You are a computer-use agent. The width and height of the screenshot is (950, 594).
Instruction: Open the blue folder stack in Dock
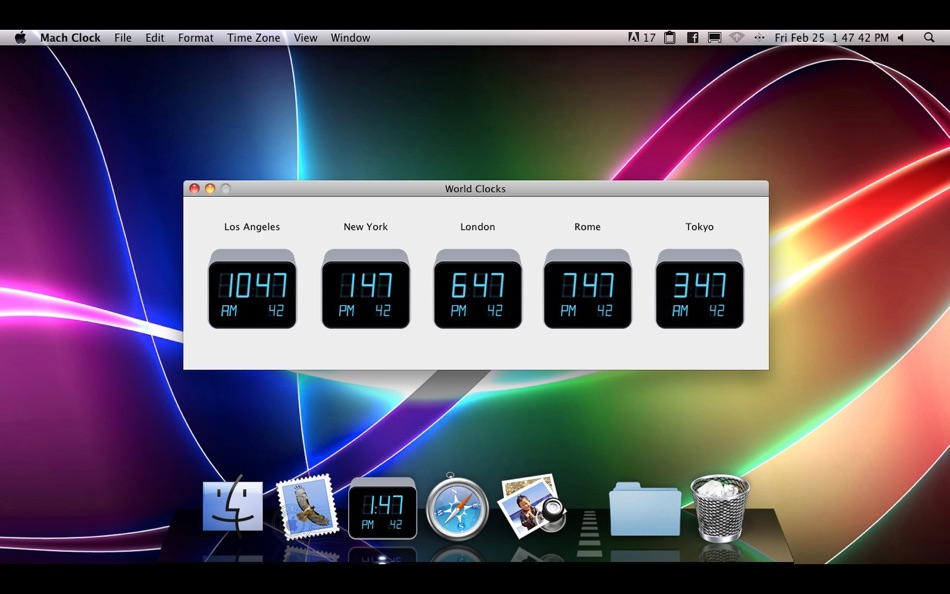pos(645,509)
